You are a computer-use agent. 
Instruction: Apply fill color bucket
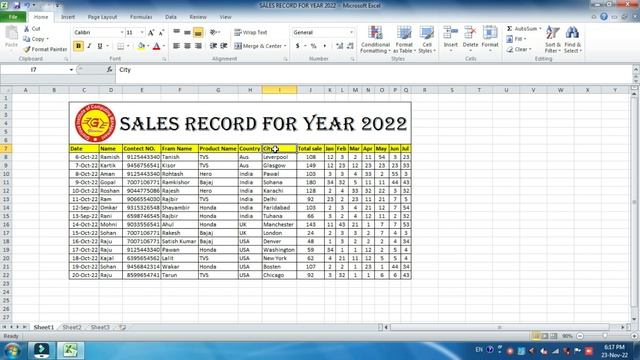pos(141,46)
